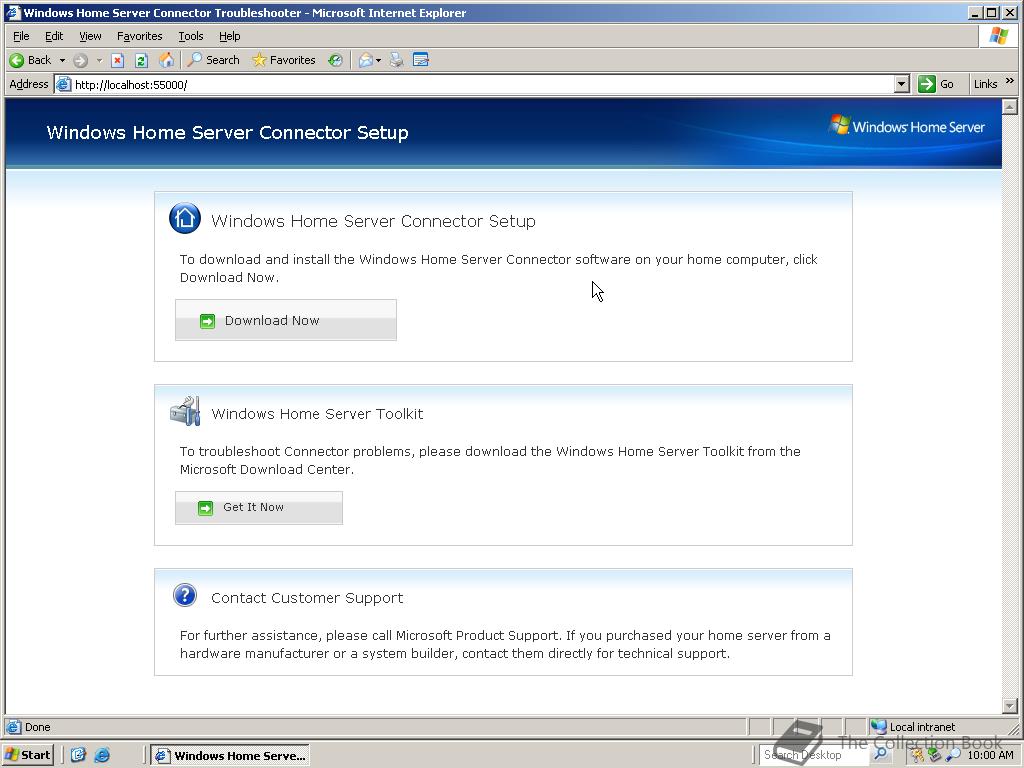This screenshot has height=768, width=1024.
Task: Open the Back history dropdown arrow
Action: pos(62,60)
